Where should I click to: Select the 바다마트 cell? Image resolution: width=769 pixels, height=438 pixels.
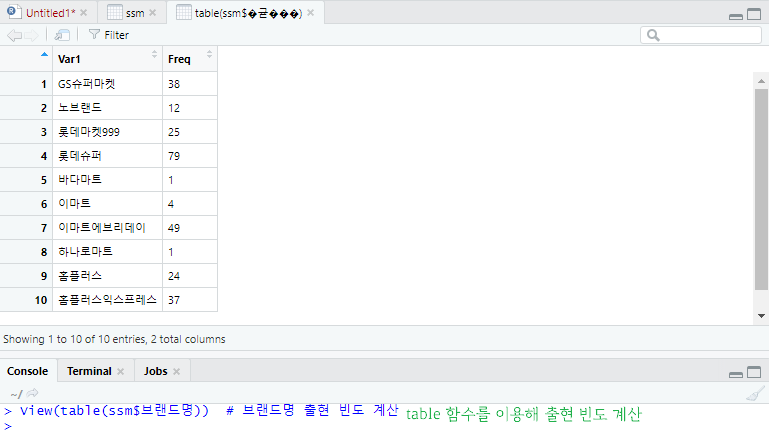point(107,180)
